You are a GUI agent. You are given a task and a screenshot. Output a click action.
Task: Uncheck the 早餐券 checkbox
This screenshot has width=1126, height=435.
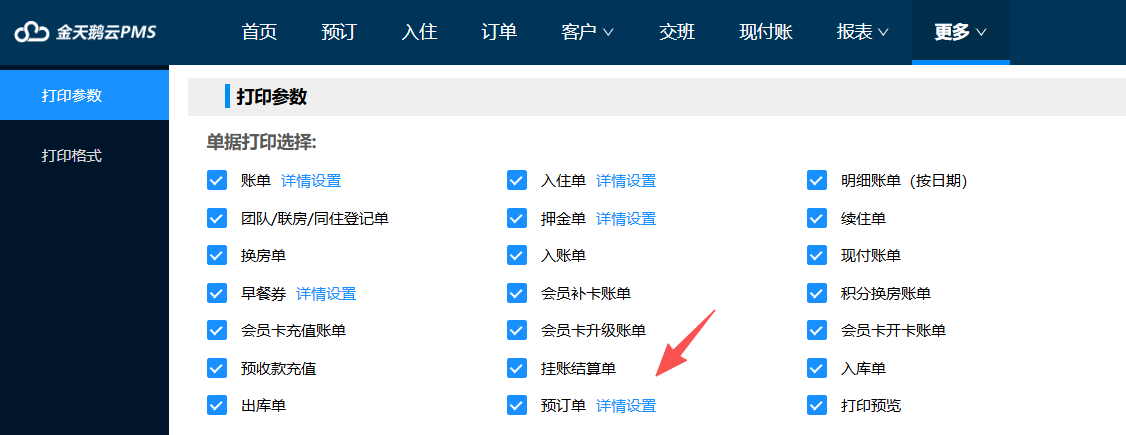tap(217, 293)
